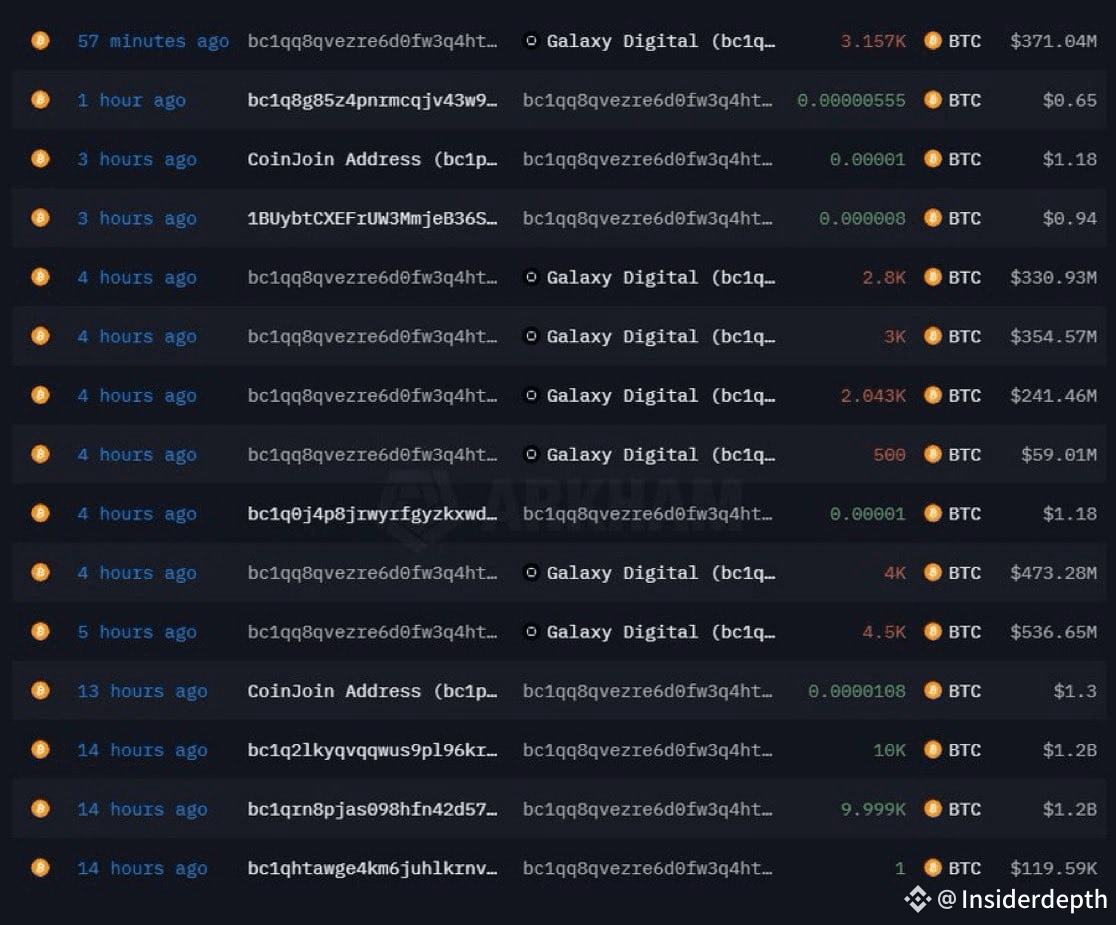The height and width of the screenshot is (925, 1116).
Task: Click the $1.3 value
Action: coord(1075,691)
